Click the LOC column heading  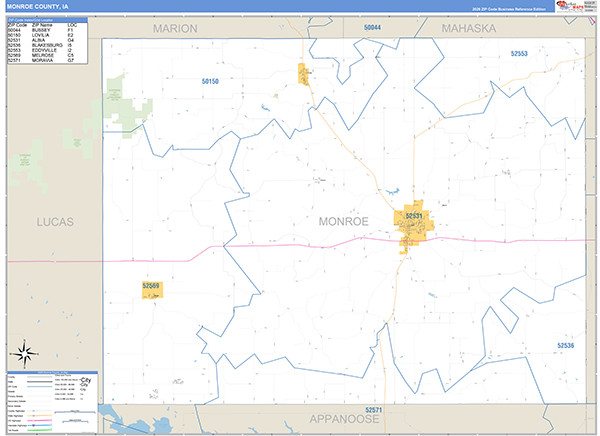(72, 25)
